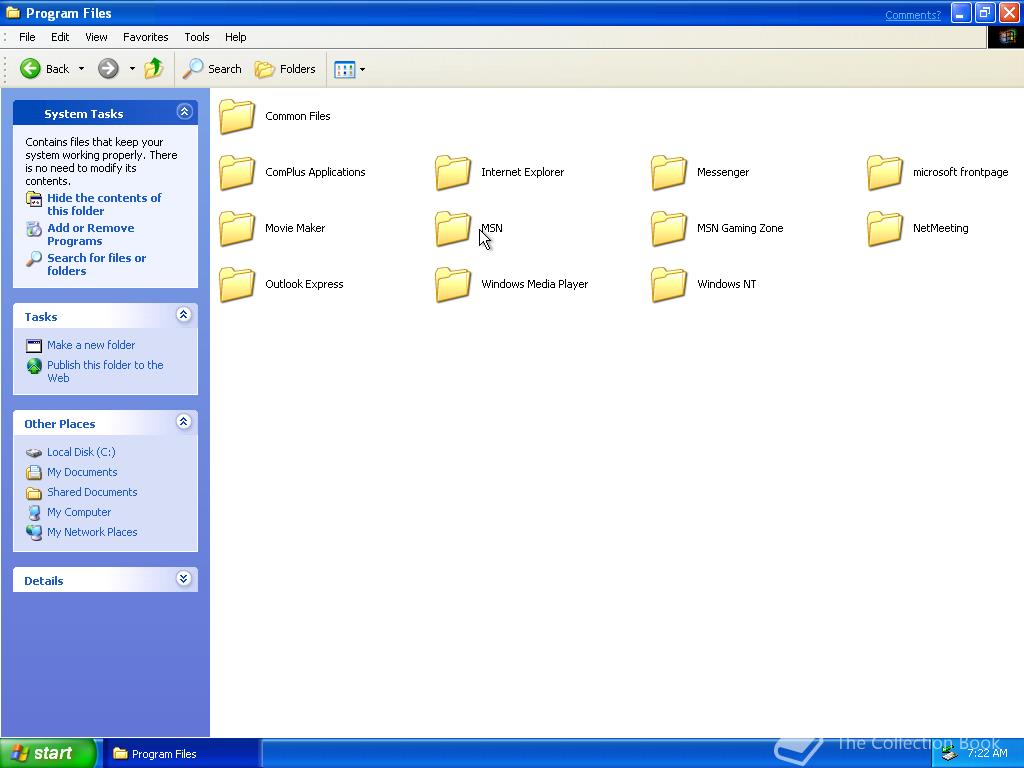Open the Favorites menu
The height and width of the screenshot is (768, 1024).
[x=146, y=37]
